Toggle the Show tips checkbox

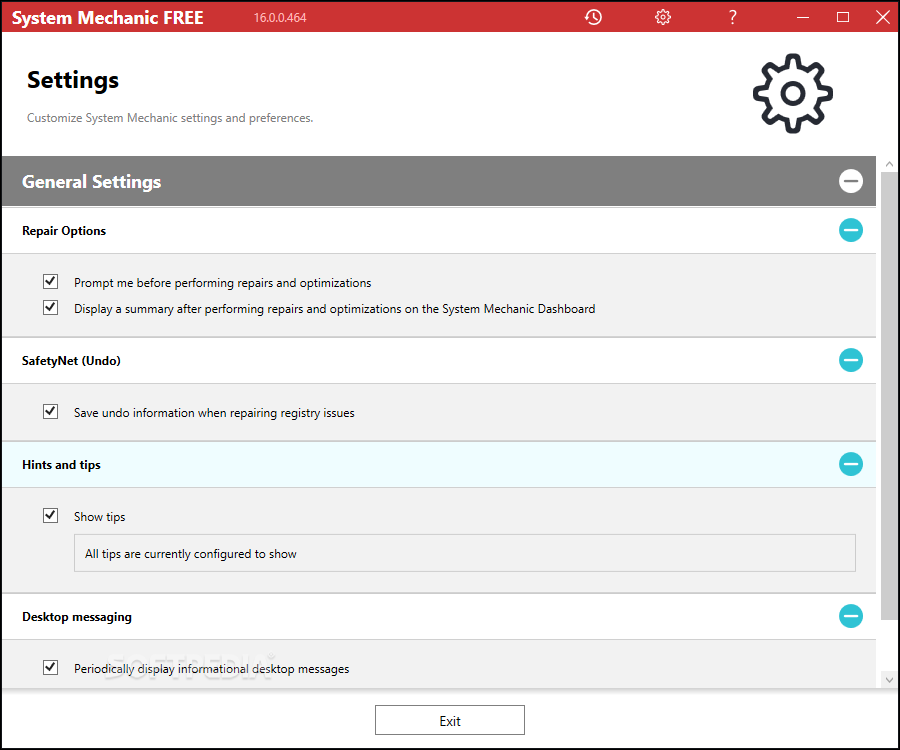51,515
